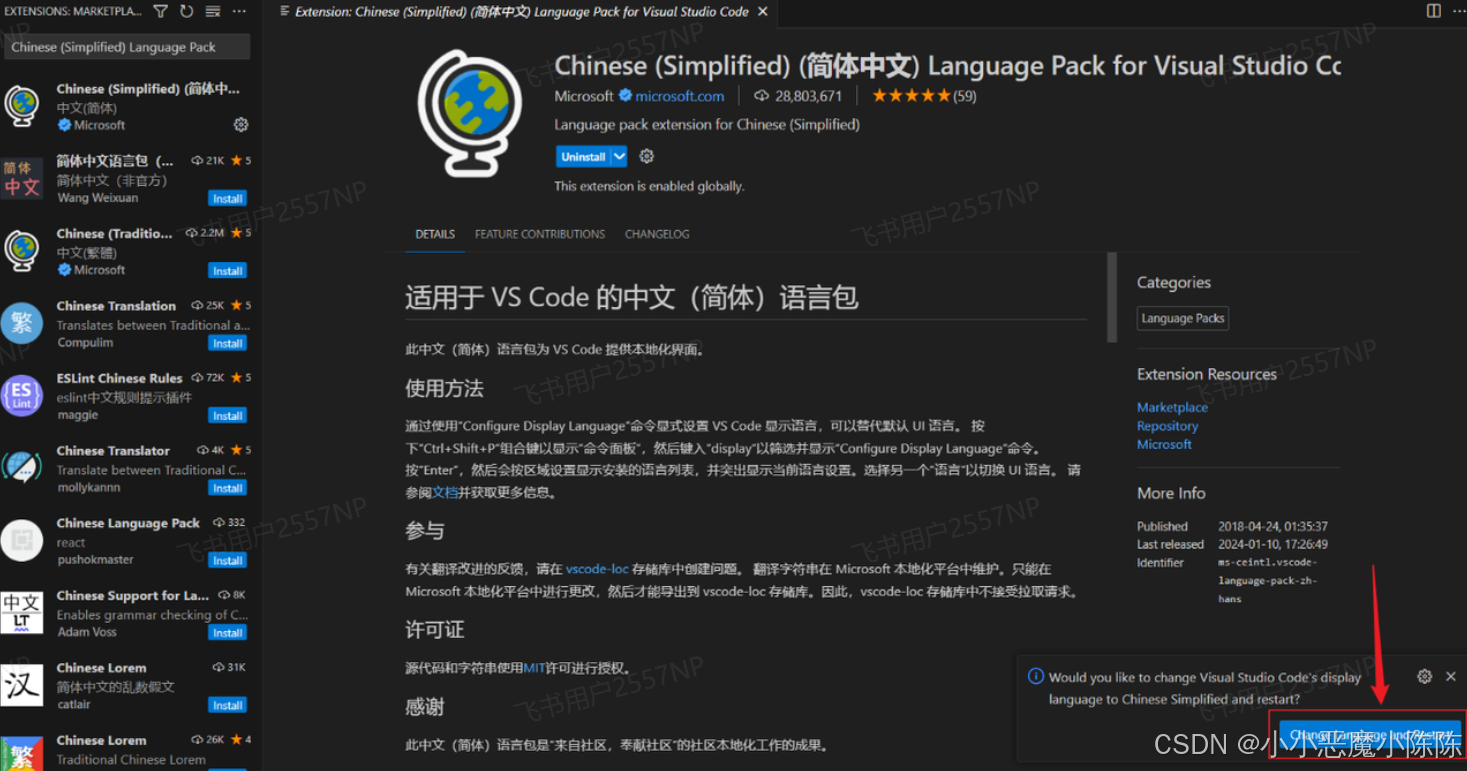Click Change Language and Restart button
The image size is (1467, 771).
[x=1370, y=735]
